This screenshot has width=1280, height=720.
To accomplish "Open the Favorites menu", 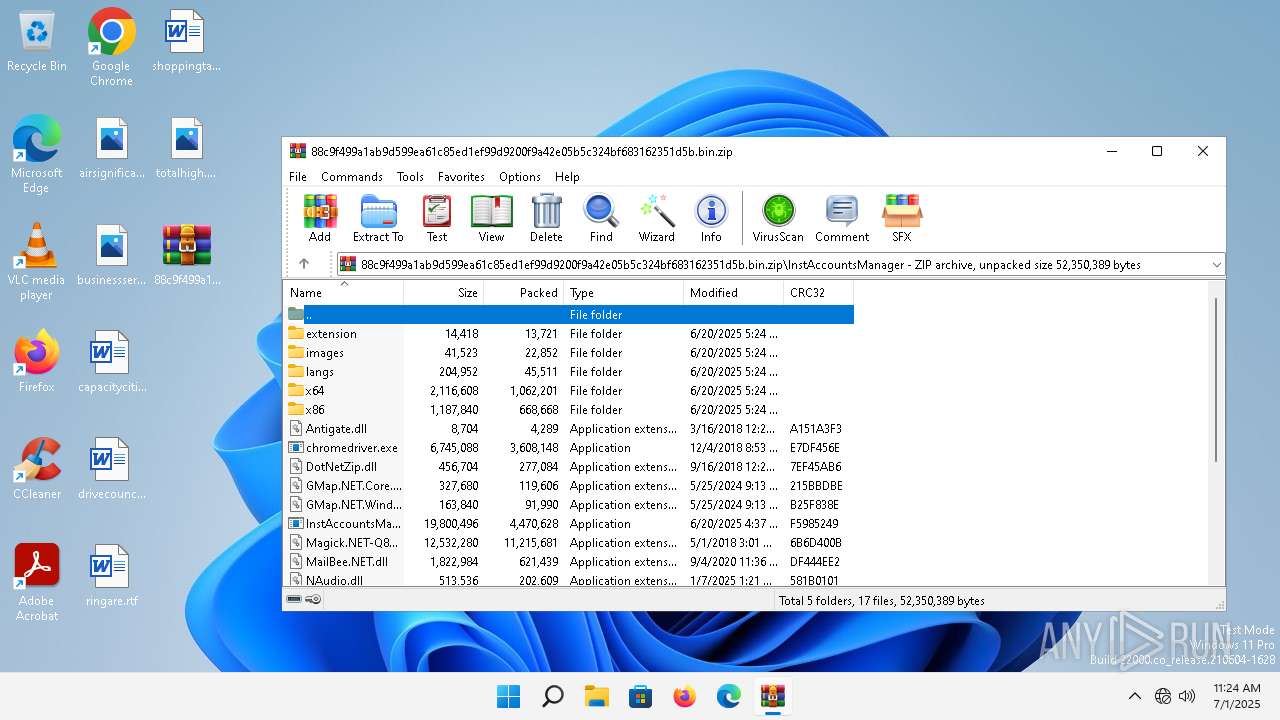I will 461,176.
